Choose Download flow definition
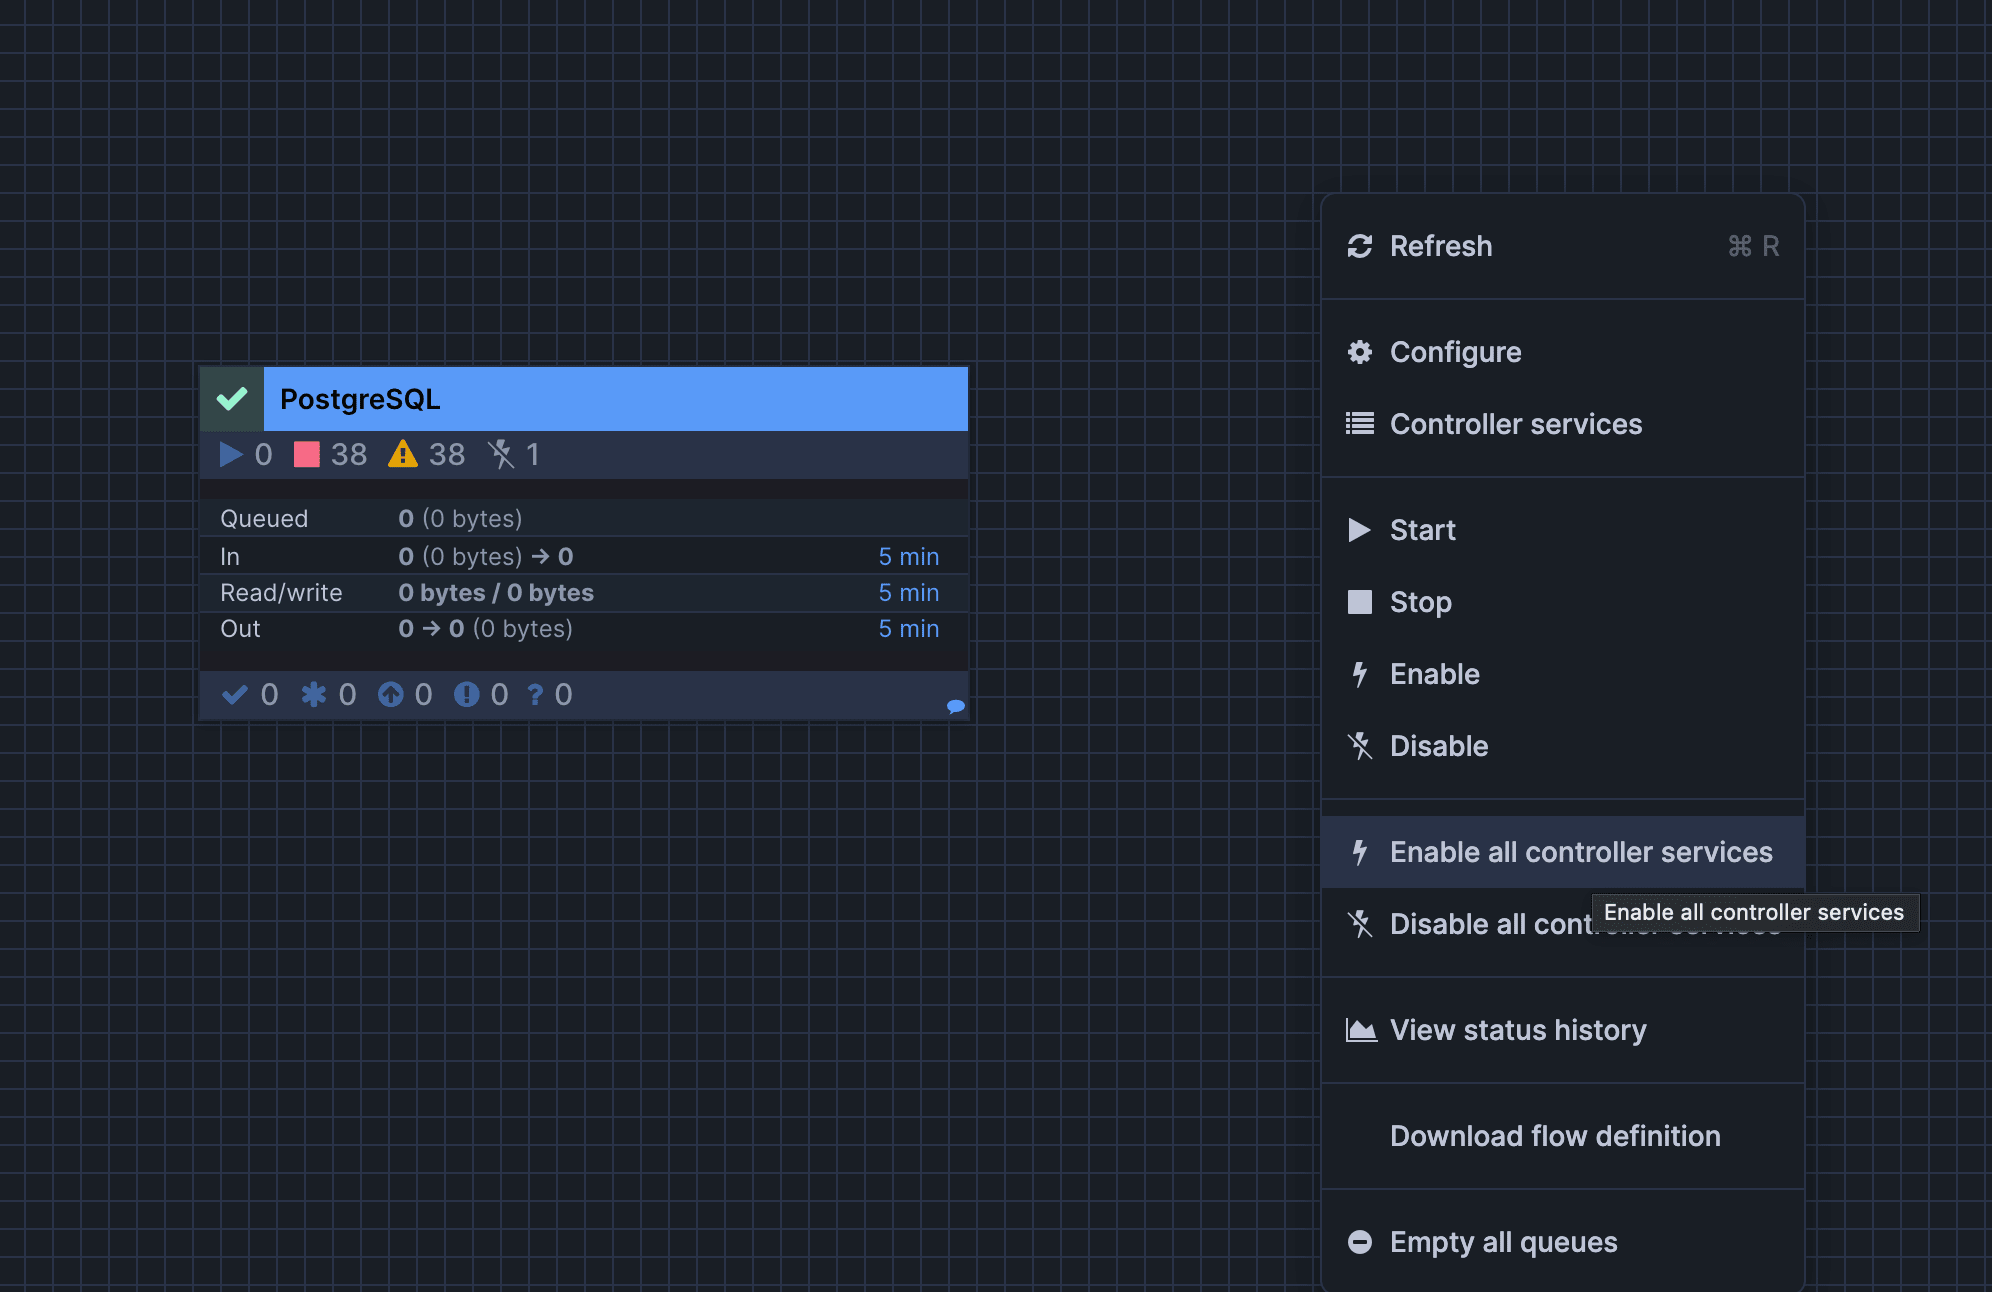Screen dimensions: 1992x1292 click(x=1563, y=1136)
